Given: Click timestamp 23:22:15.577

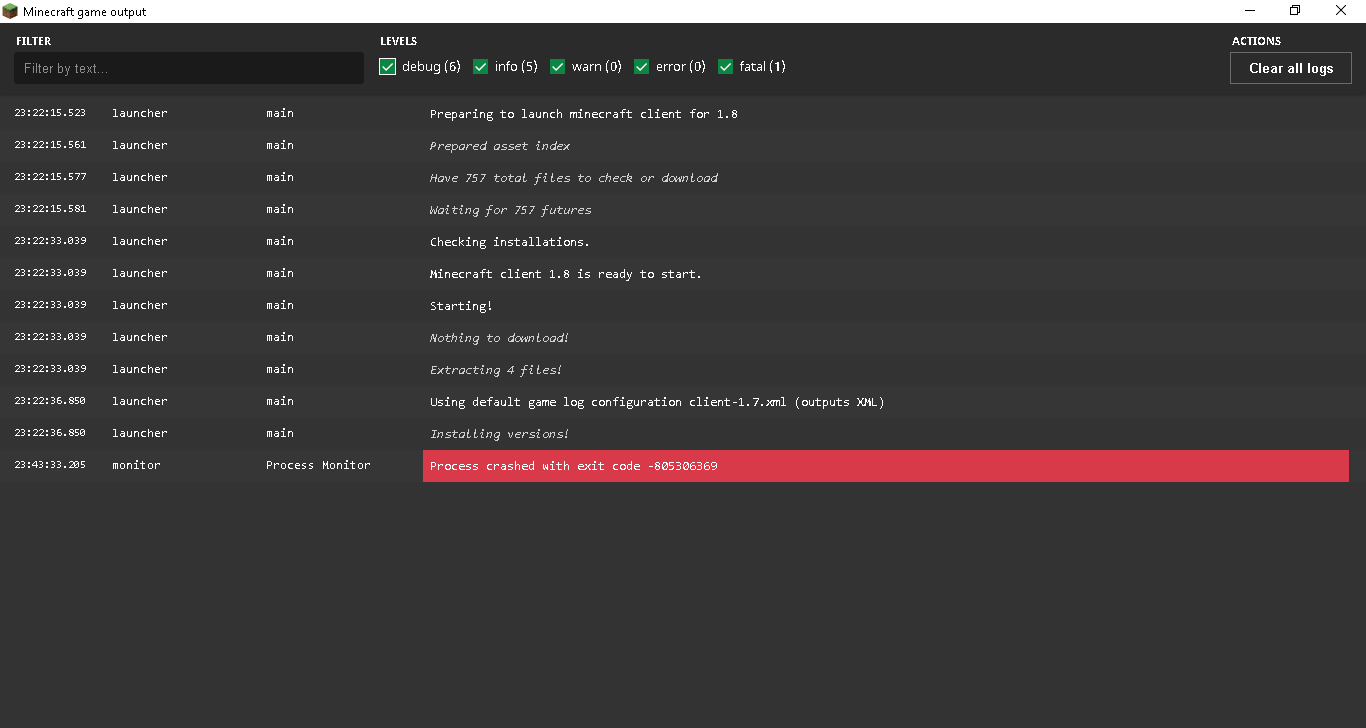Looking at the screenshot, I should (x=50, y=177).
